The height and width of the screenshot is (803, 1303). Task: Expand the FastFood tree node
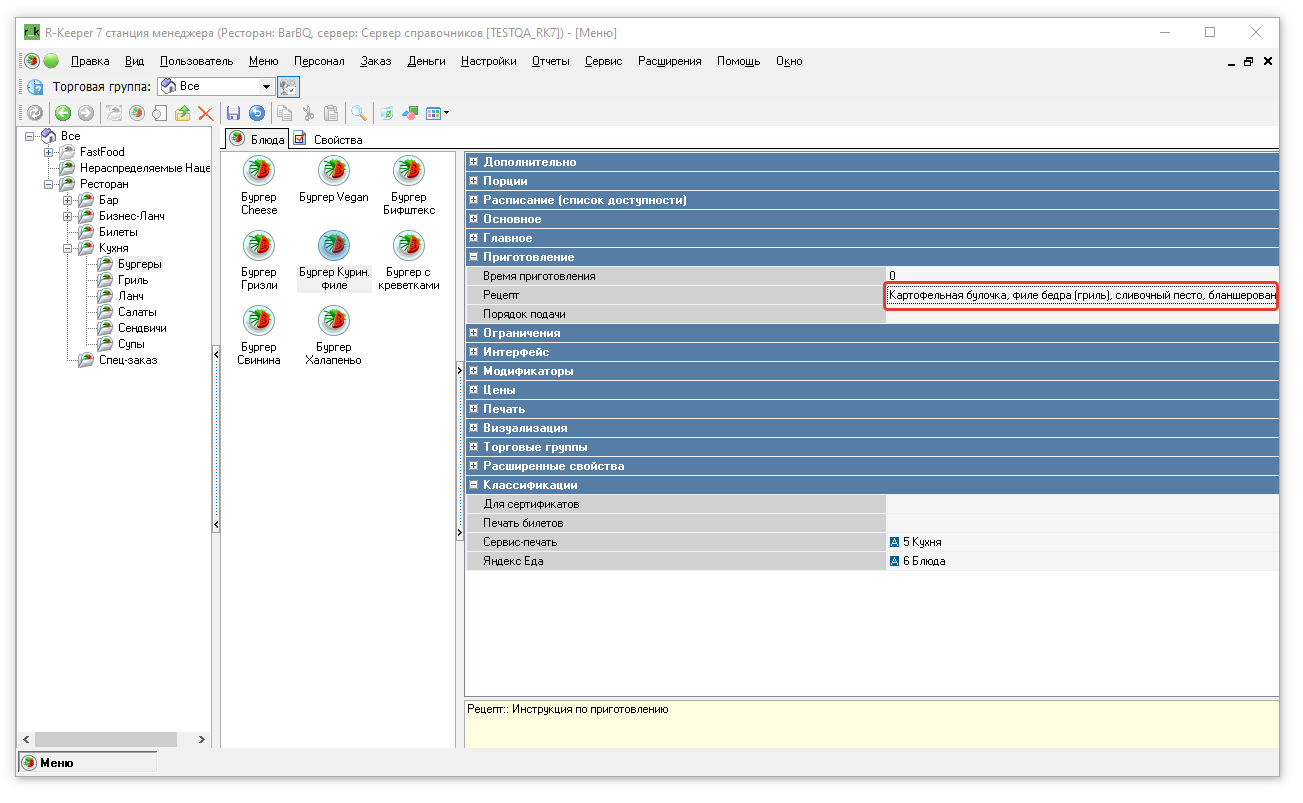pos(48,152)
